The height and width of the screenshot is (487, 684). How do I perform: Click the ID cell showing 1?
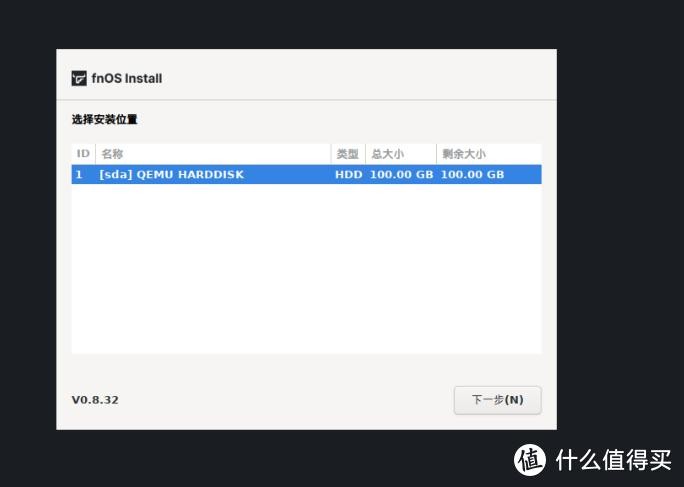[x=79, y=175]
